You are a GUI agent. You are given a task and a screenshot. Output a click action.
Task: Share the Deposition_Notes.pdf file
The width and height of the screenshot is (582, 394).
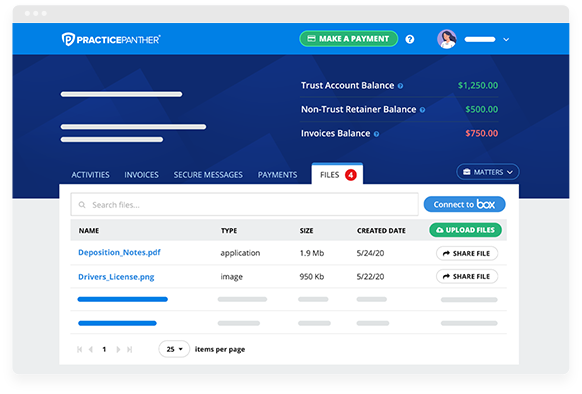[467, 253]
